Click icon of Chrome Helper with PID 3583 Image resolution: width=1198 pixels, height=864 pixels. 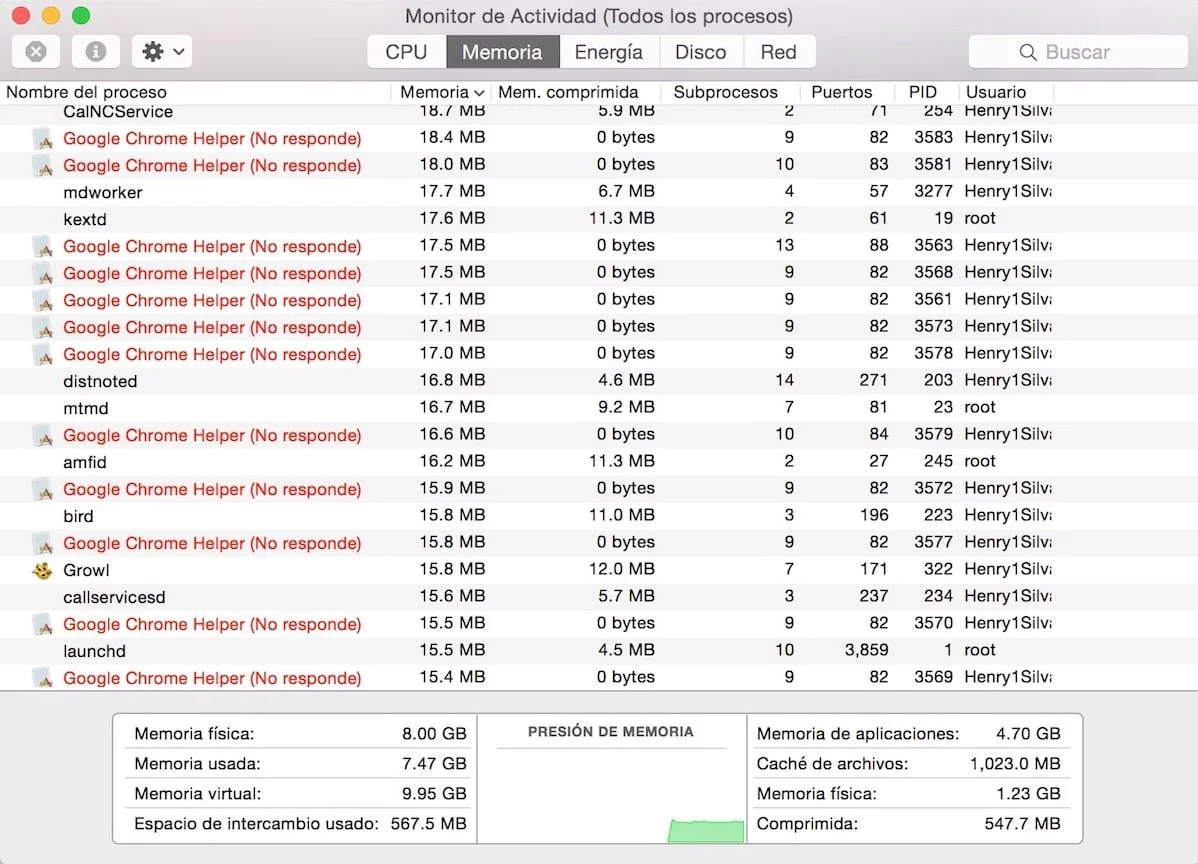coord(43,139)
